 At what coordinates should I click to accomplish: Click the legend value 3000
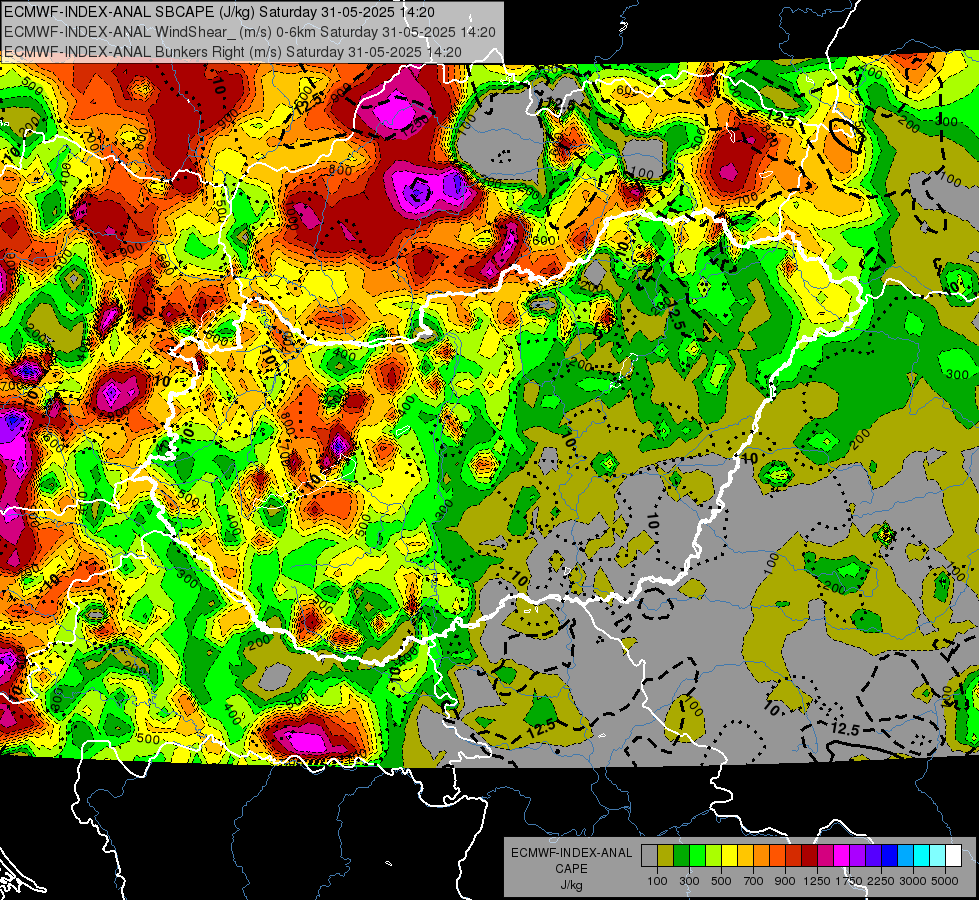(x=914, y=881)
